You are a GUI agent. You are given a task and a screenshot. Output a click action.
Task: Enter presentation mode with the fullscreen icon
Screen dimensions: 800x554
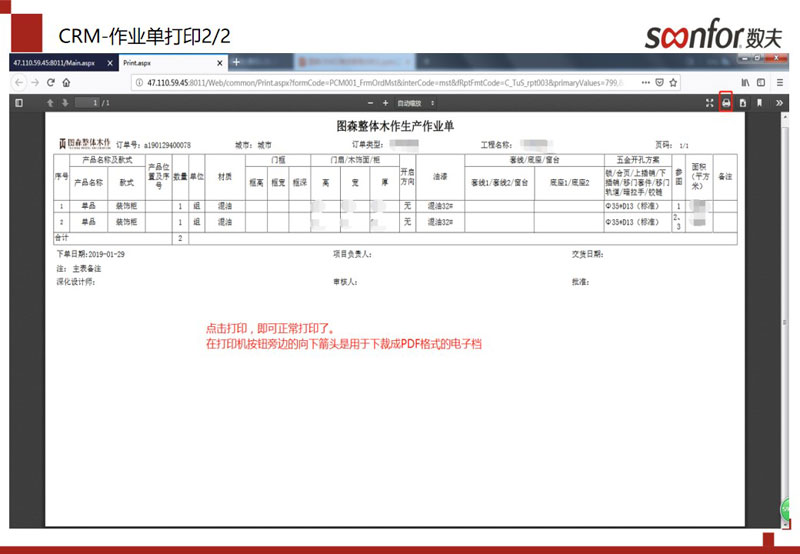click(710, 103)
